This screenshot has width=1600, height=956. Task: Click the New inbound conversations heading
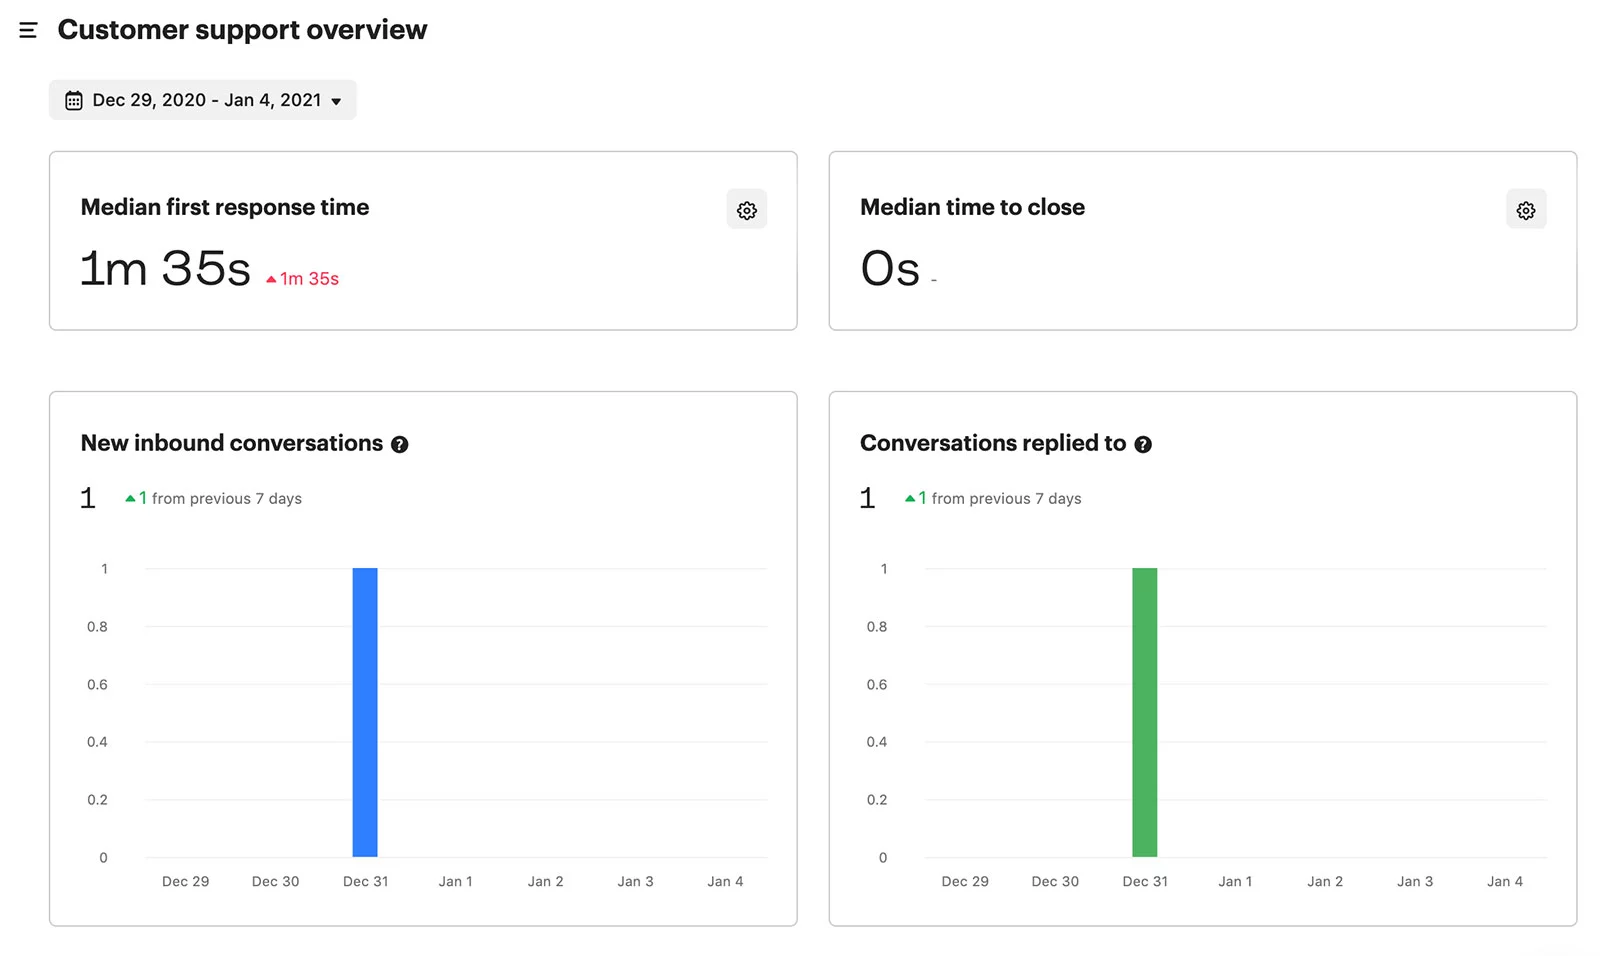232,443
